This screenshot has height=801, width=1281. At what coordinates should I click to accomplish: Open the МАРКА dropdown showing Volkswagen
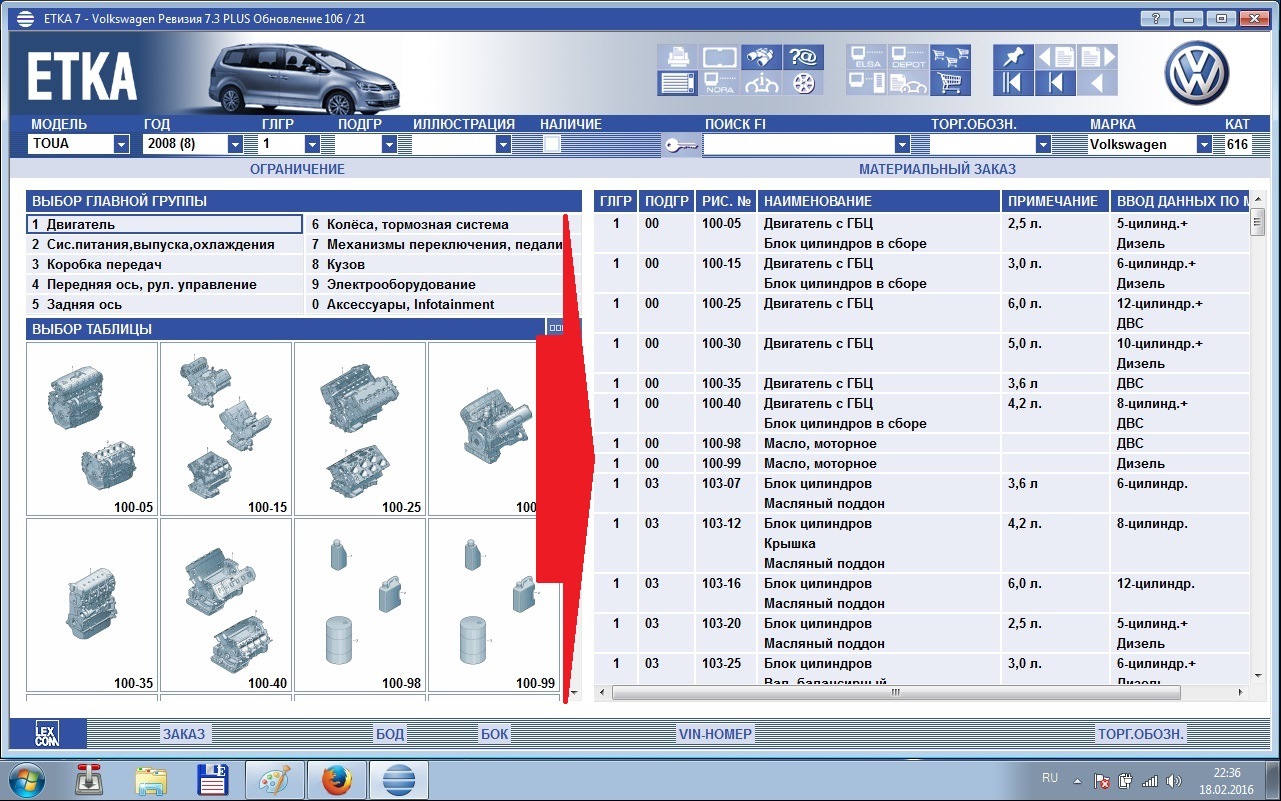[x=1204, y=144]
